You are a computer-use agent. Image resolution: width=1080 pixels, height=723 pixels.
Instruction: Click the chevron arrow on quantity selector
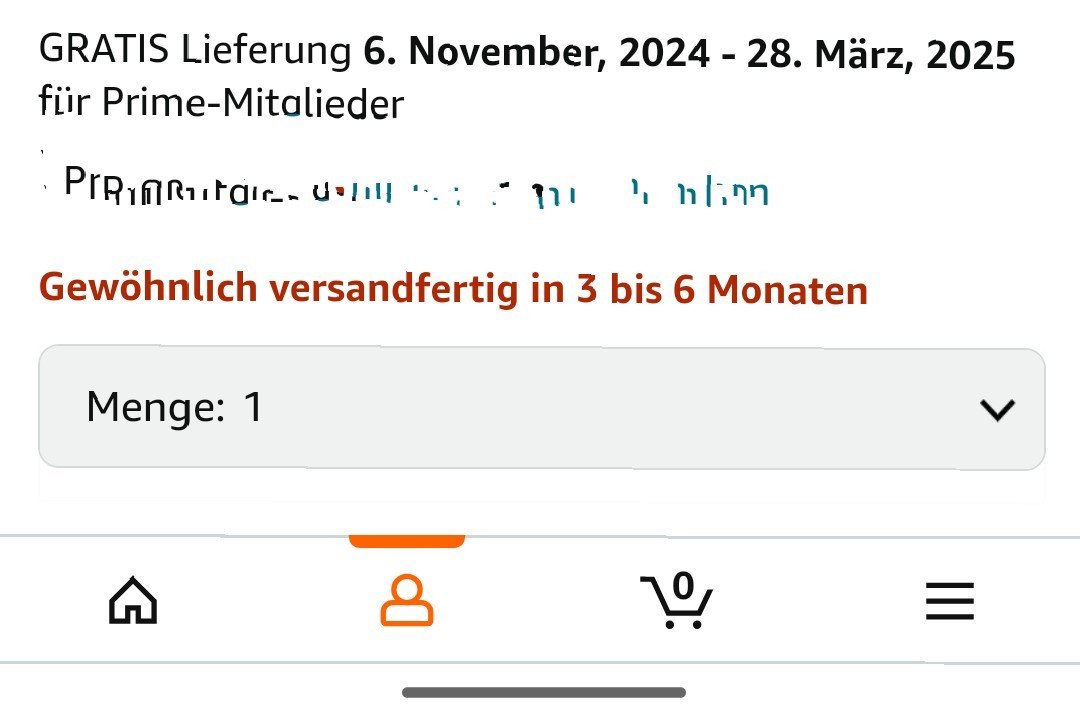pos(997,409)
